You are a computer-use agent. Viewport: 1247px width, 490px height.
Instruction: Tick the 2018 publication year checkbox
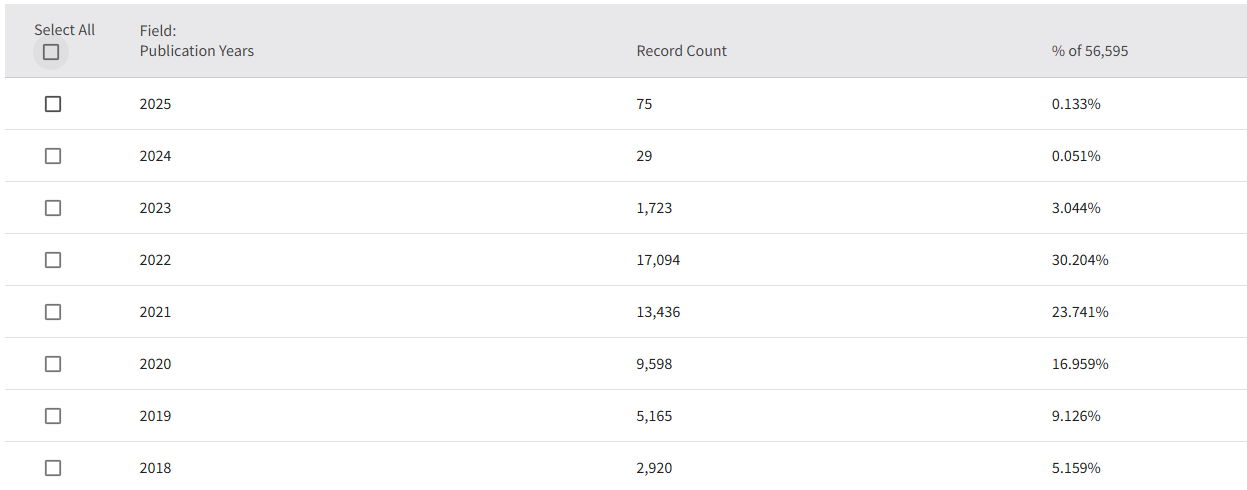click(53, 468)
